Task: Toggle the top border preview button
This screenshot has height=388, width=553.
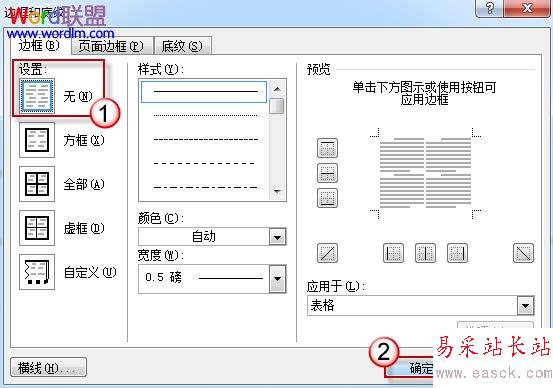Action: 327,147
